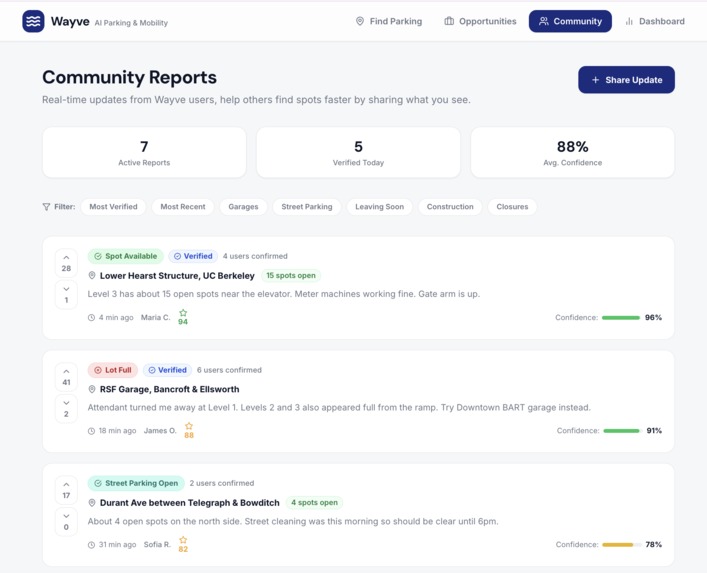Screen dimensions: 707x573
Task: Click Maria C.'s star rating 94
Action: [183, 317]
